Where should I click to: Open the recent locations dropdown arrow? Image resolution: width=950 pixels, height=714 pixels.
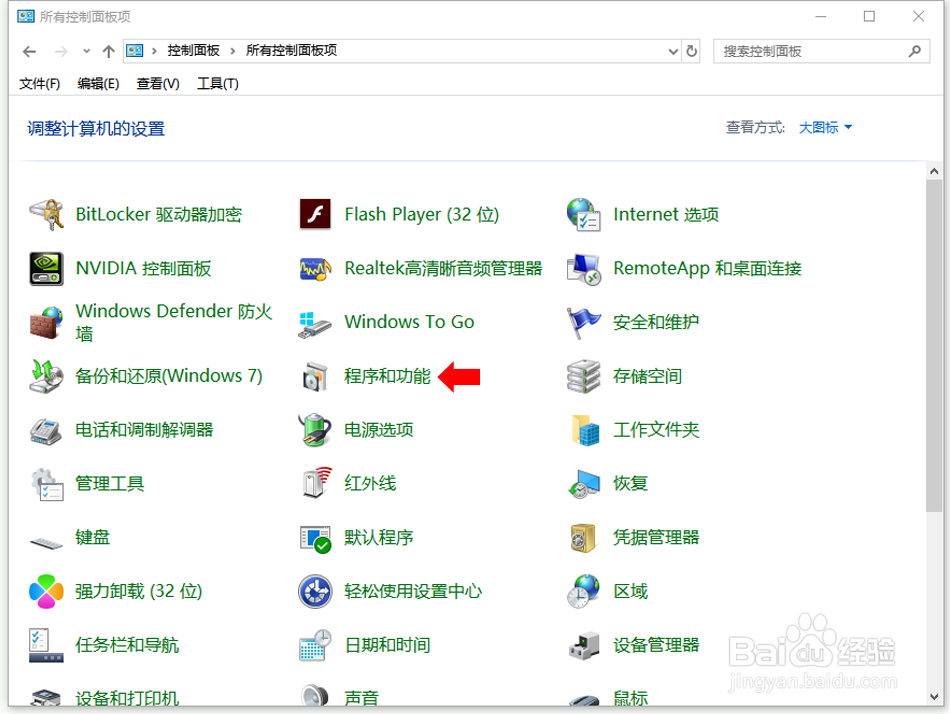[87, 52]
